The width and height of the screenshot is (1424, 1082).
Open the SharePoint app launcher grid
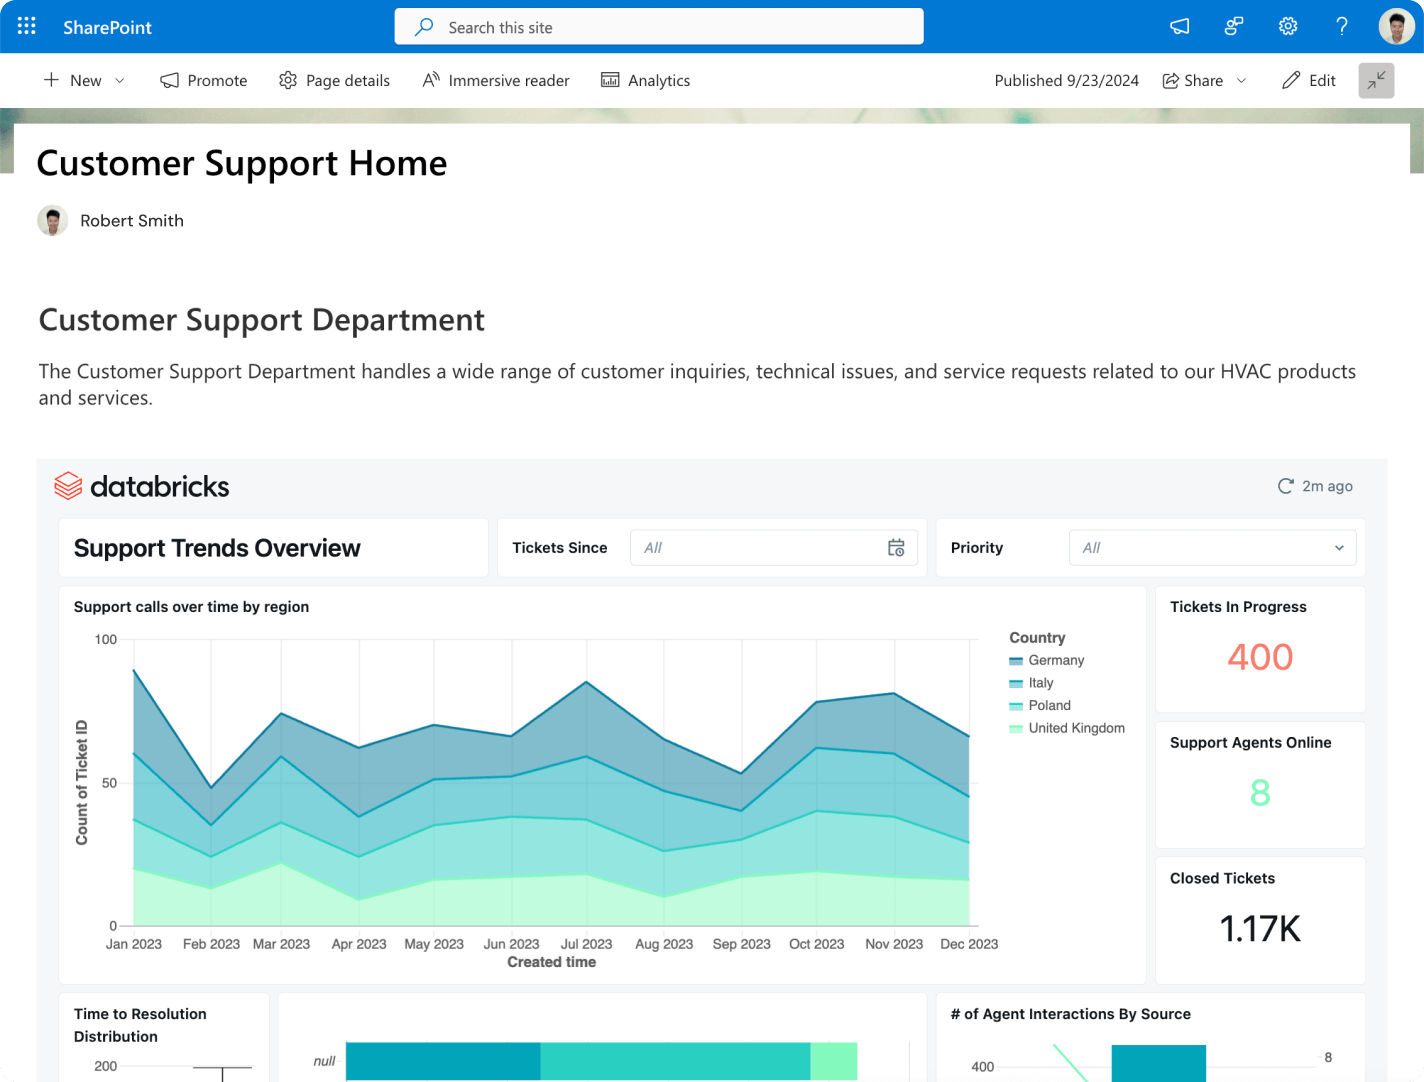27,27
